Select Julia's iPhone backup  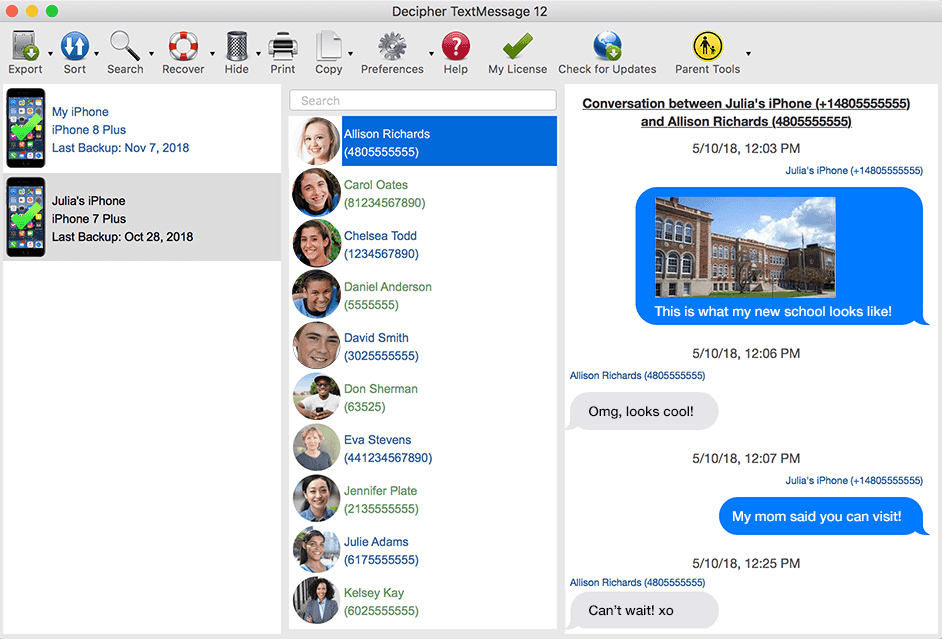pyautogui.click(x=140, y=217)
